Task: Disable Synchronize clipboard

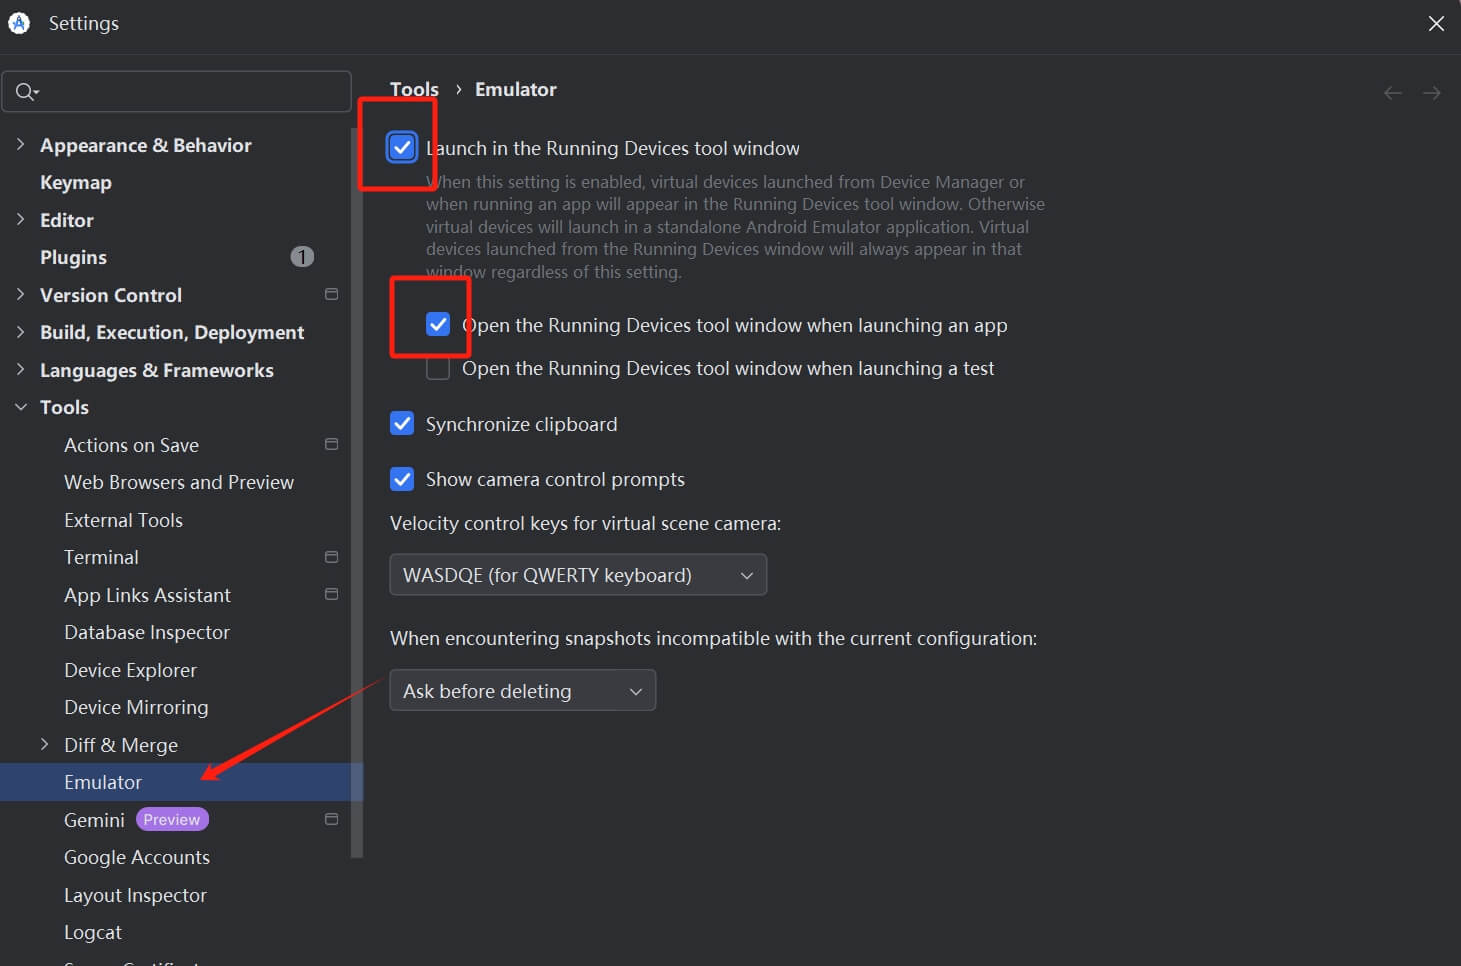Action: point(401,423)
